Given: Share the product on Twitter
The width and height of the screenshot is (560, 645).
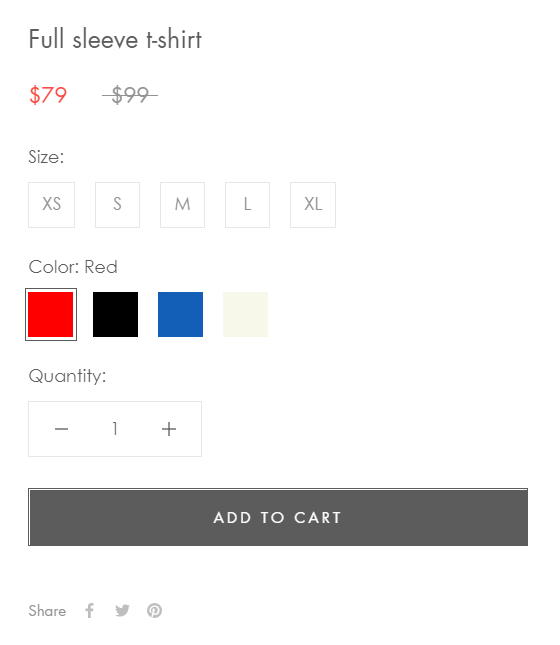Looking at the screenshot, I should tap(122, 610).
